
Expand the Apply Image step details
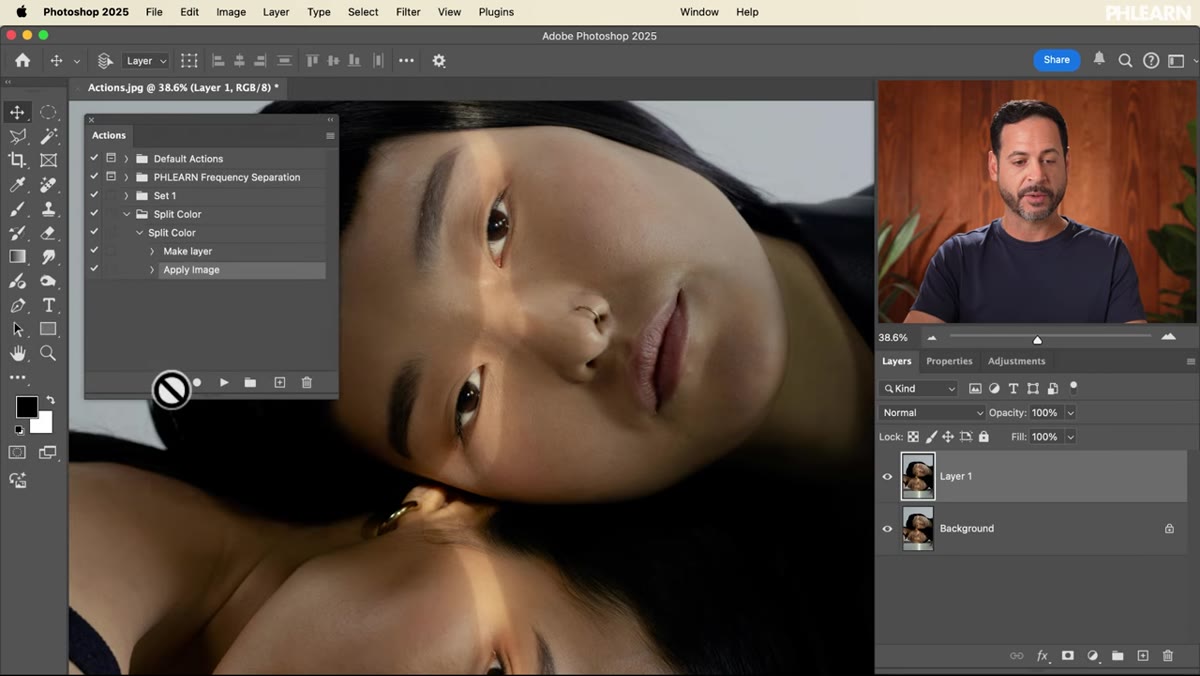click(x=152, y=270)
